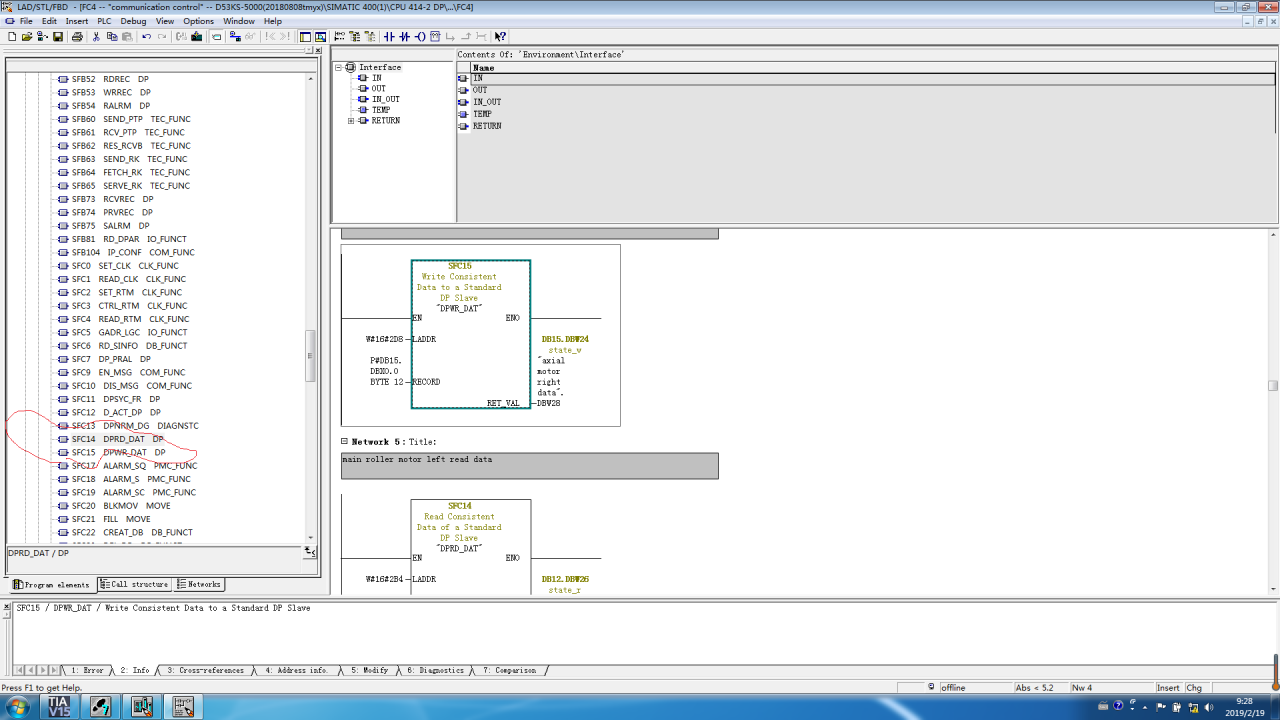Open the 1: Error output tab
This screenshot has height=720, width=1280.
[87, 670]
